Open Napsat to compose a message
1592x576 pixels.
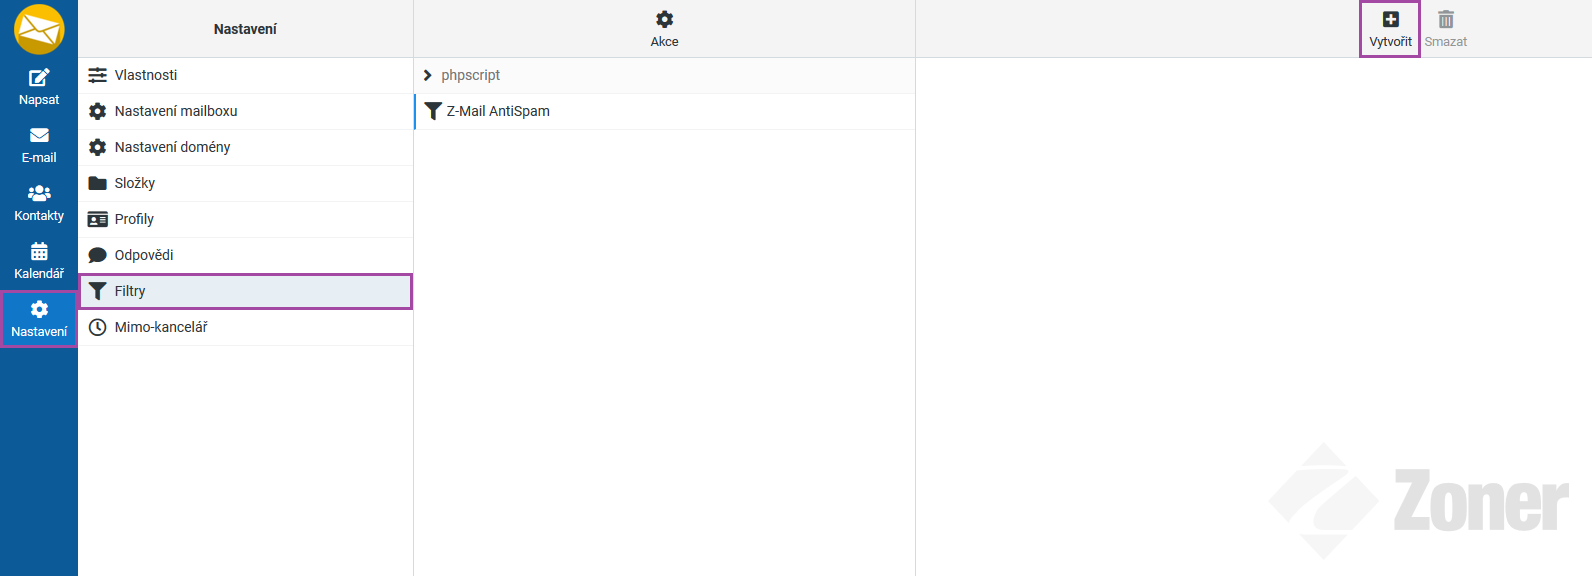39,87
